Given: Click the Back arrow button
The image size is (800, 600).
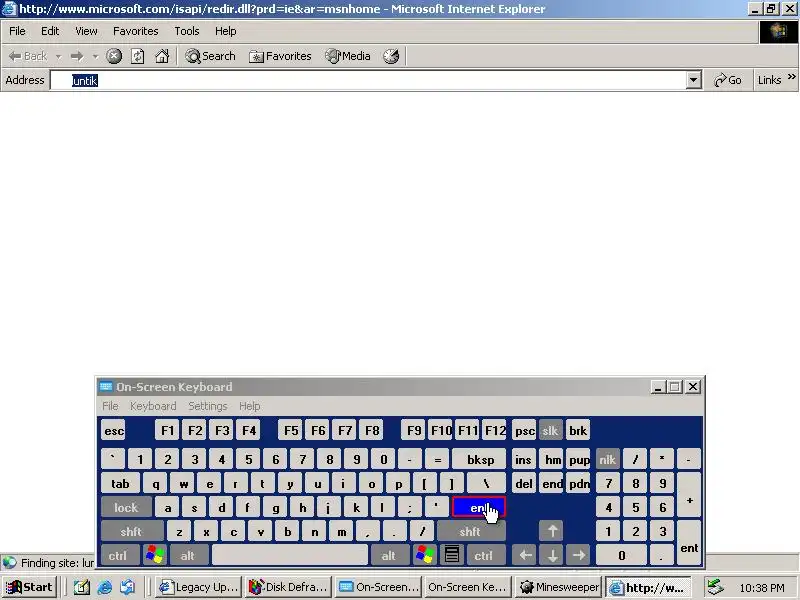Looking at the screenshot, I should pyautogui.click(x=28, y=56).
